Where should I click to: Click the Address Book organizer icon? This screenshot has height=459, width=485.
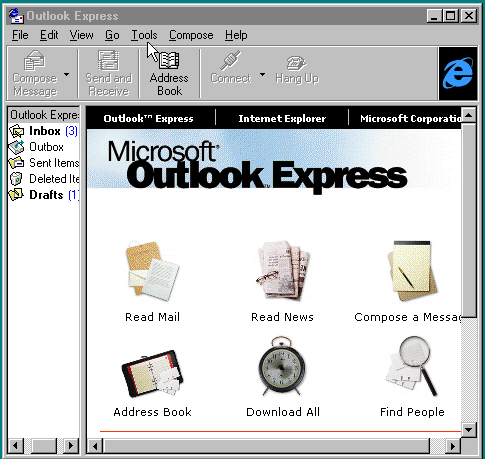[x=152, y=373]
